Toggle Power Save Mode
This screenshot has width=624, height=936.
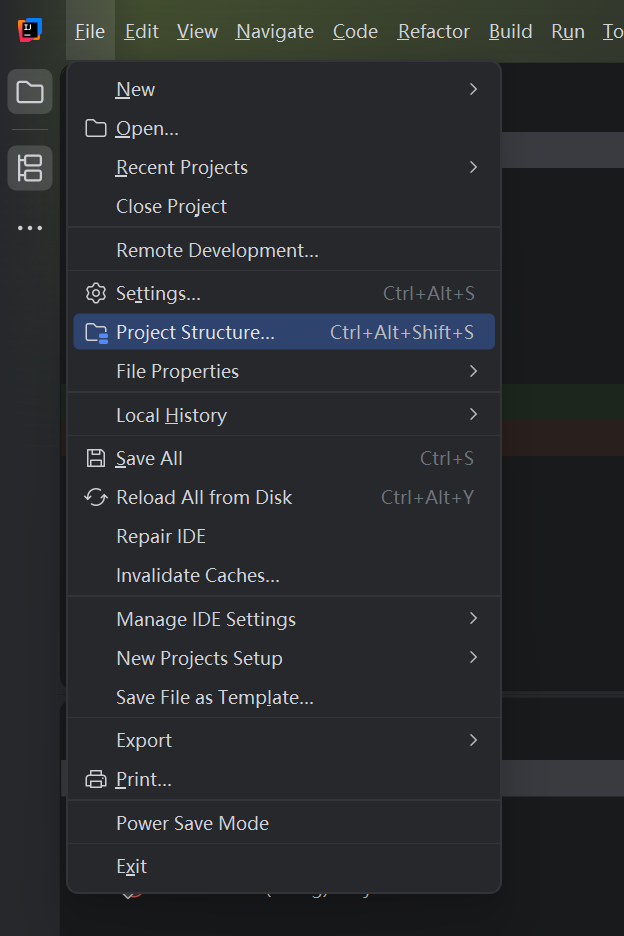[192, 824]
